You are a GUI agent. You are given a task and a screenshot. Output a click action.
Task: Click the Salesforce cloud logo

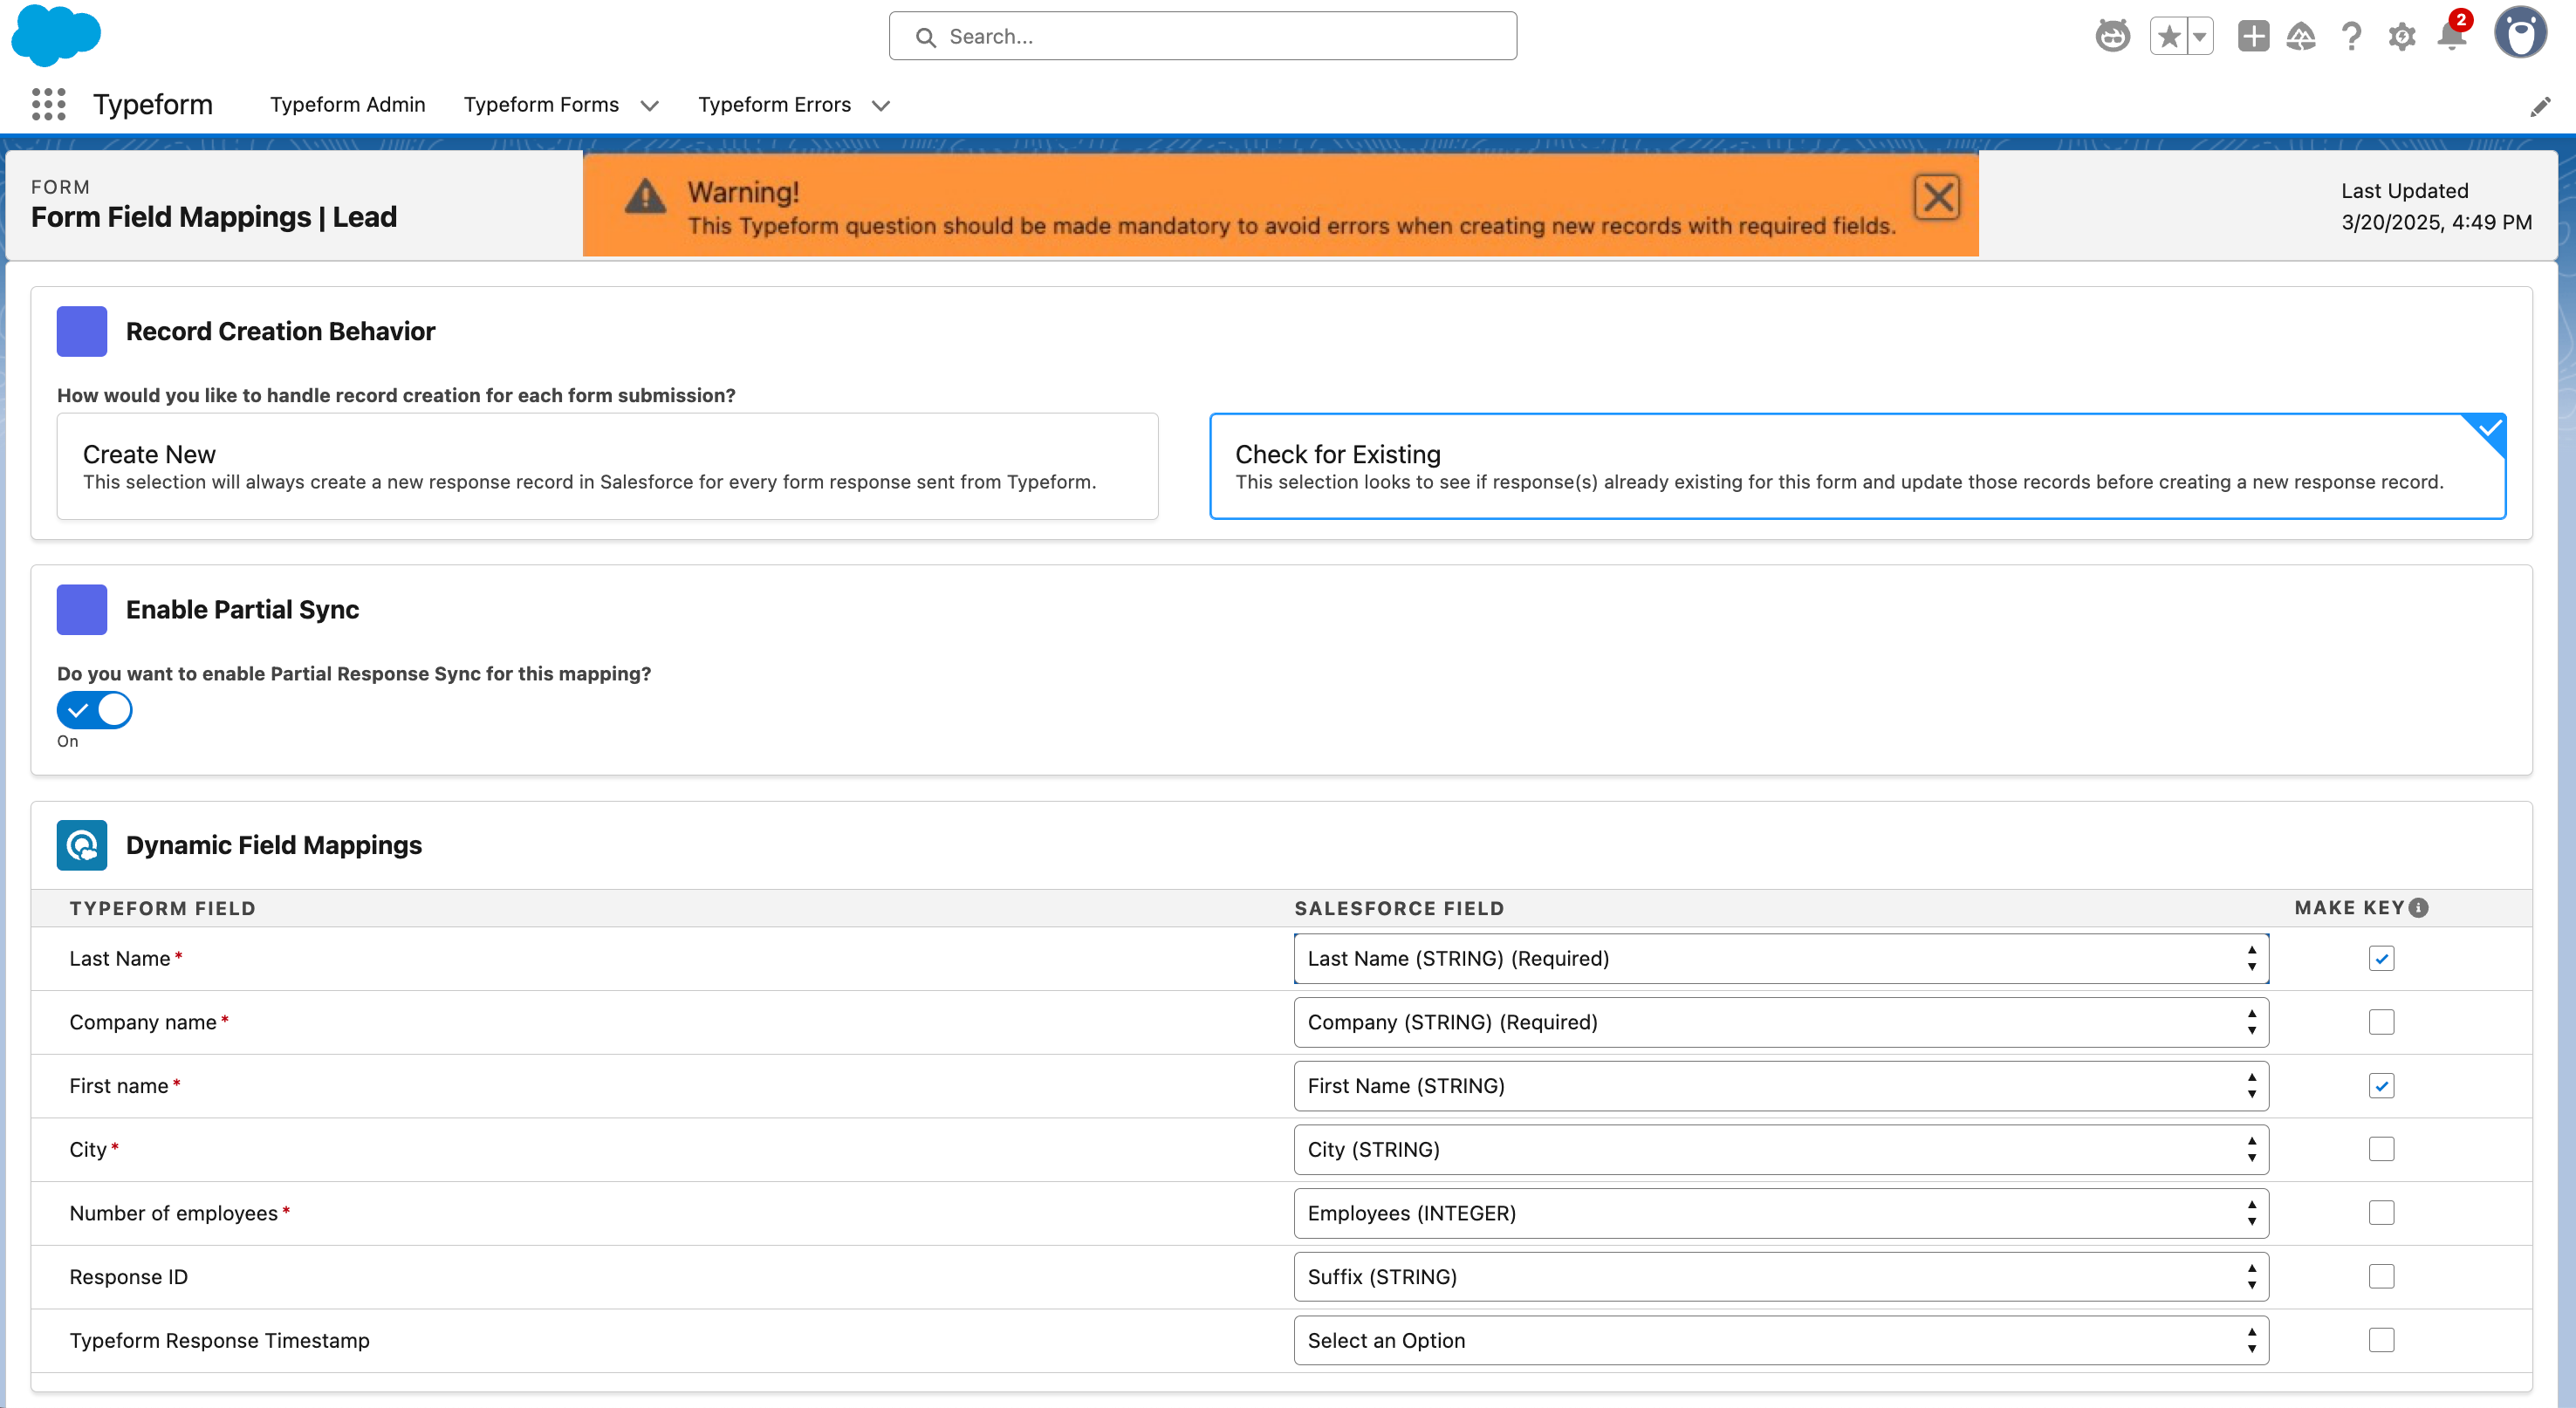(x=56, y=35)
